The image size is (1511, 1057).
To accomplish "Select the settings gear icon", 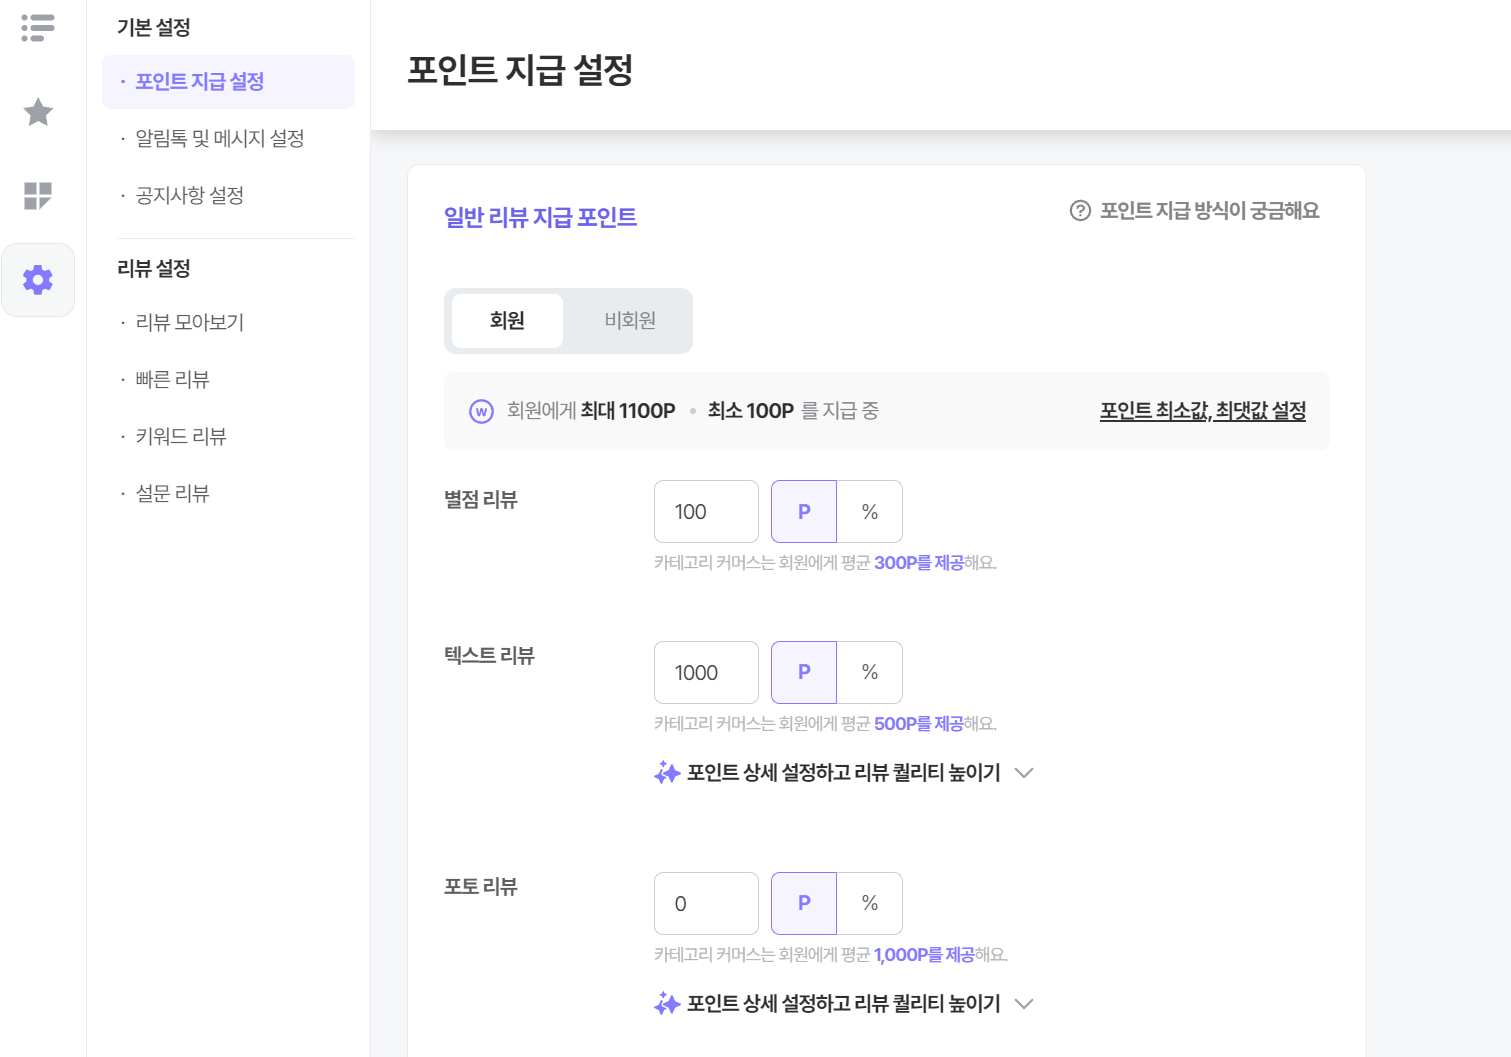I will pyautogui.click(x=38, y=280).
